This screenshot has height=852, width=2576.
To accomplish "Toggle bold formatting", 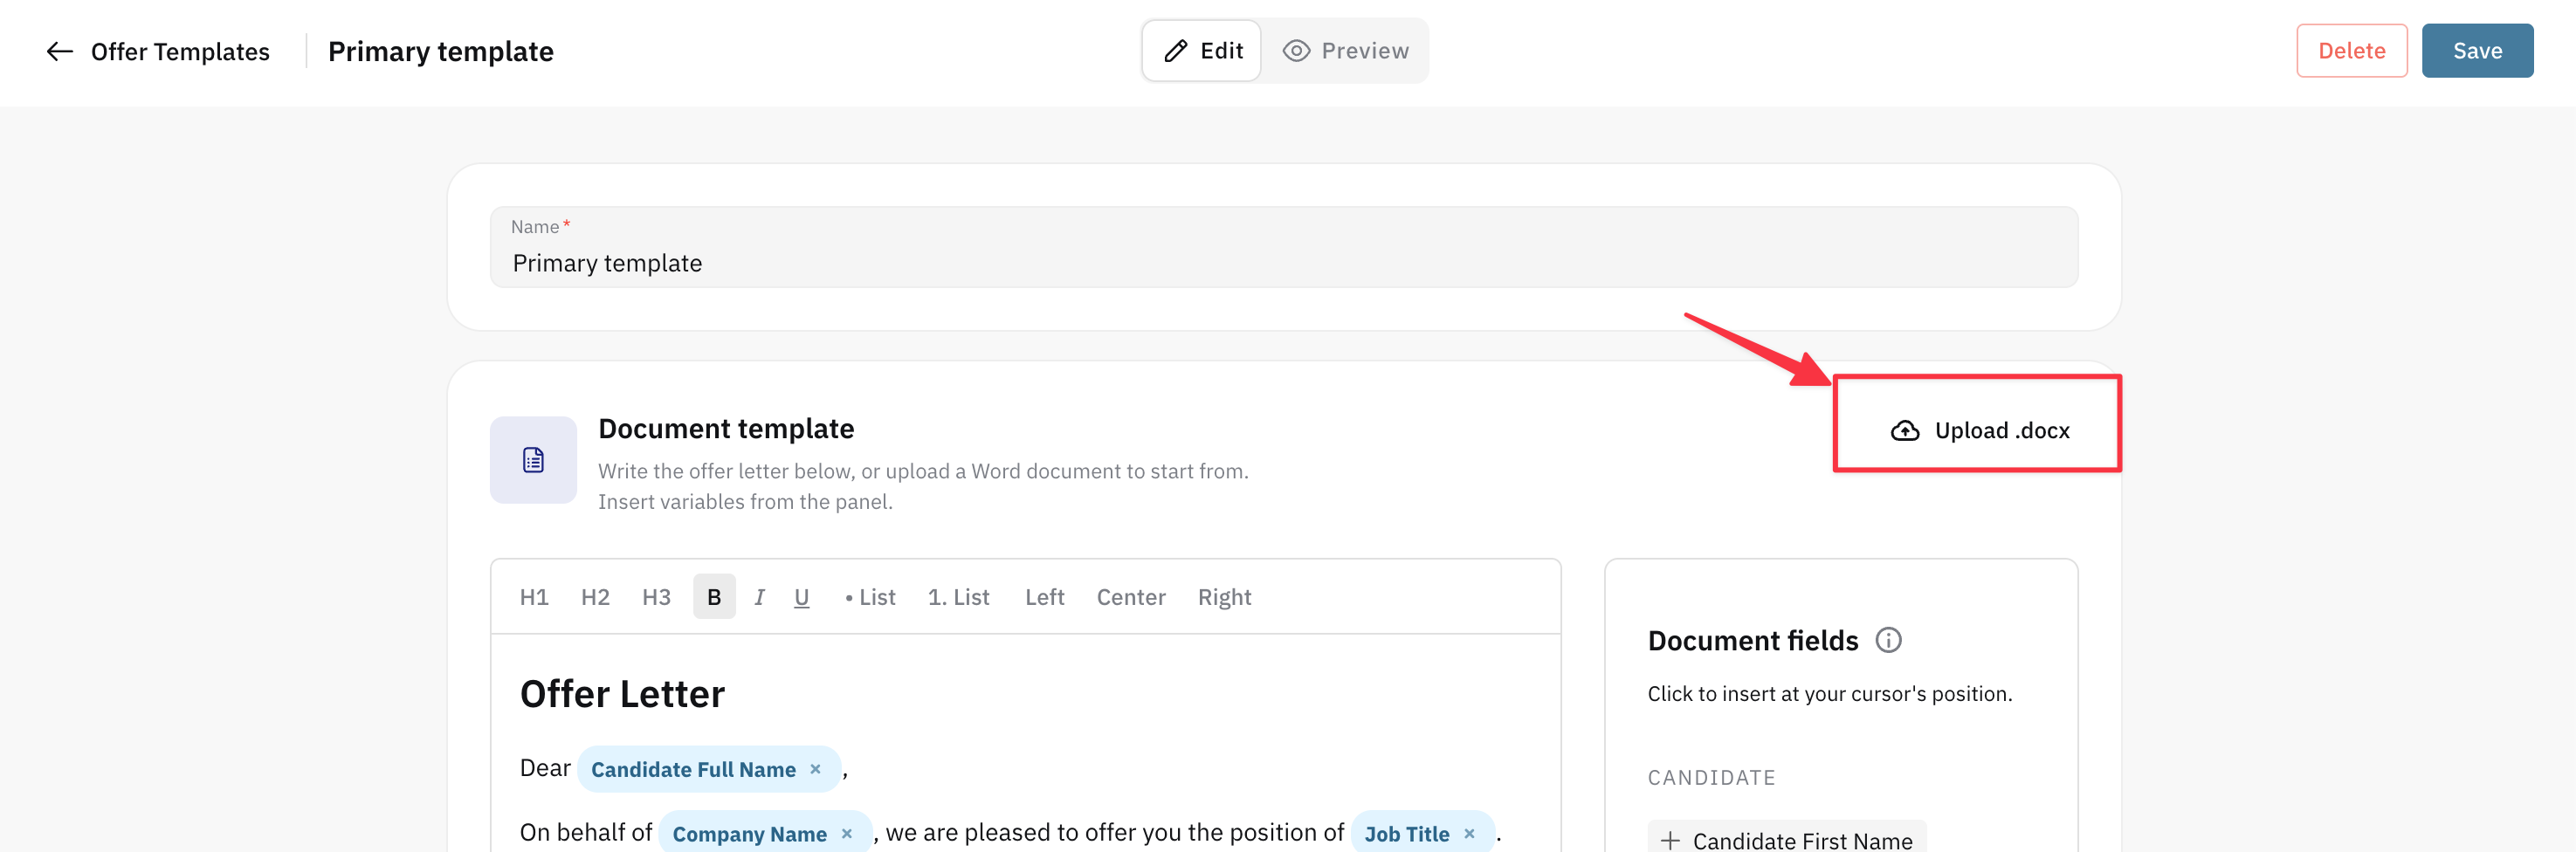I will click(x=714, y=597).
